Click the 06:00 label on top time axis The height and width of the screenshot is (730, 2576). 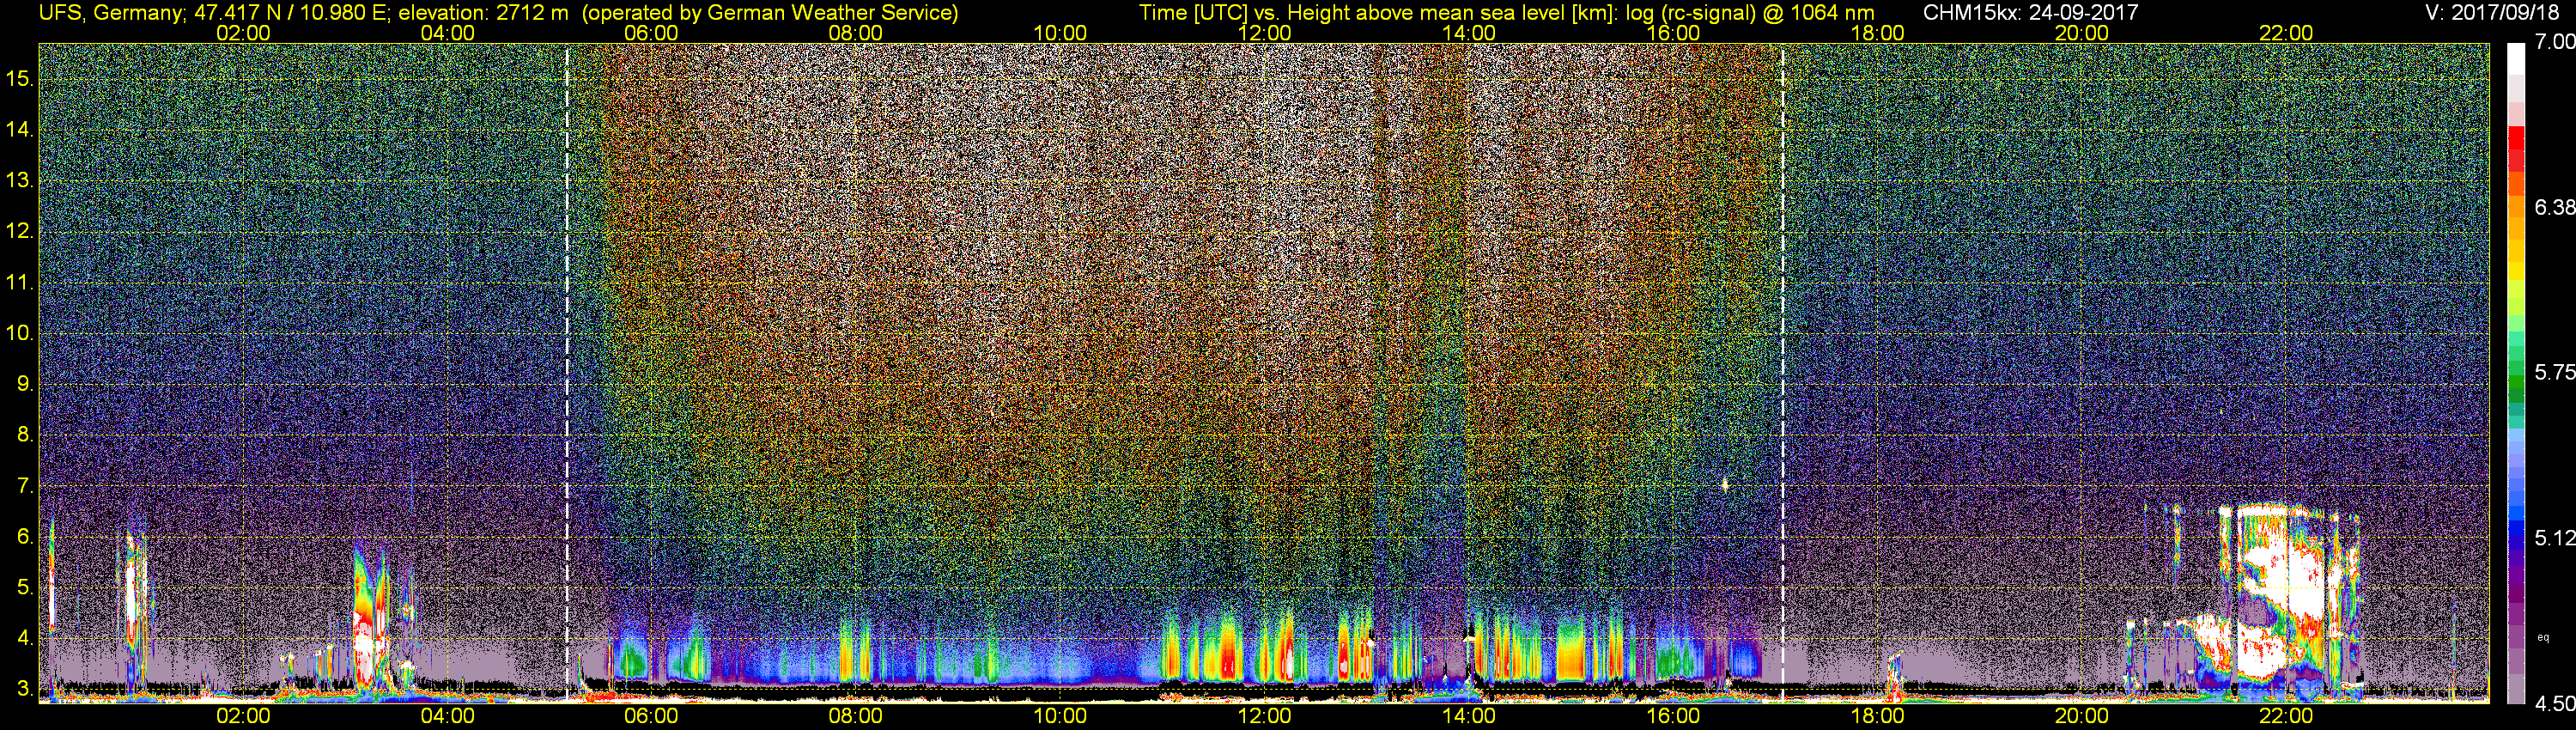click(x=651, y=33)
